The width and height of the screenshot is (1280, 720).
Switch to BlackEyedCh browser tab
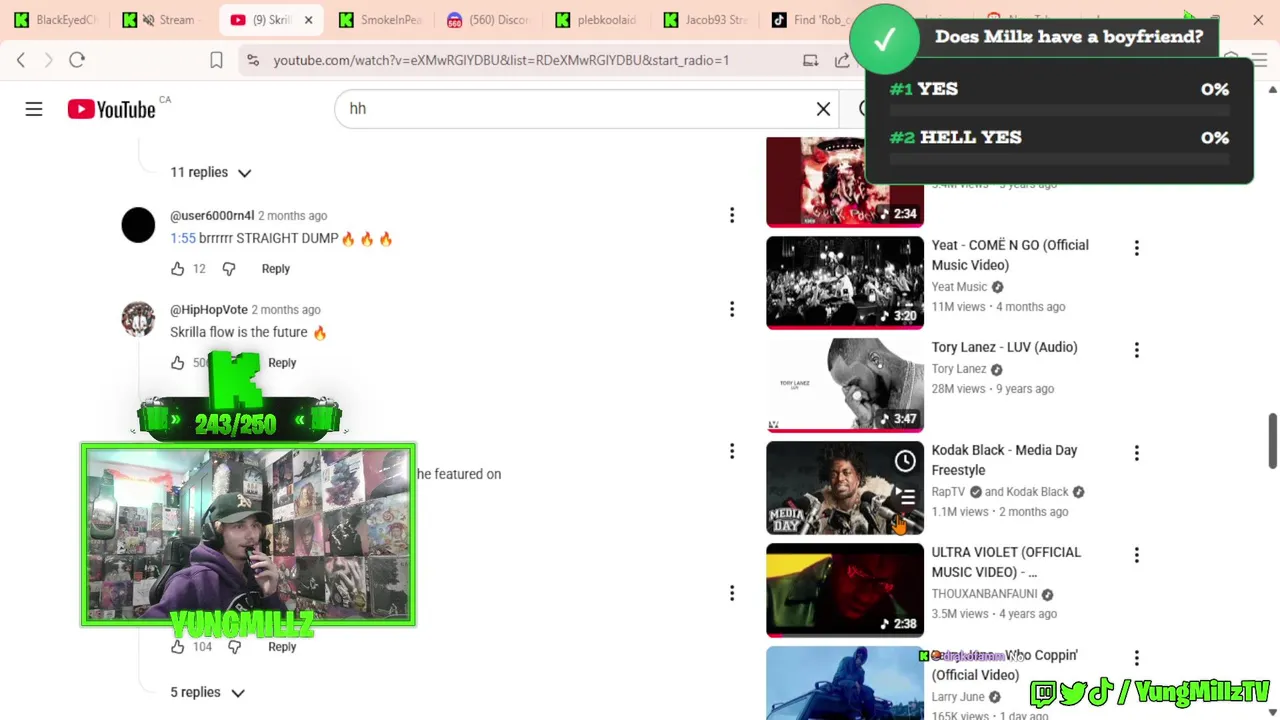[x=55, y=19]
